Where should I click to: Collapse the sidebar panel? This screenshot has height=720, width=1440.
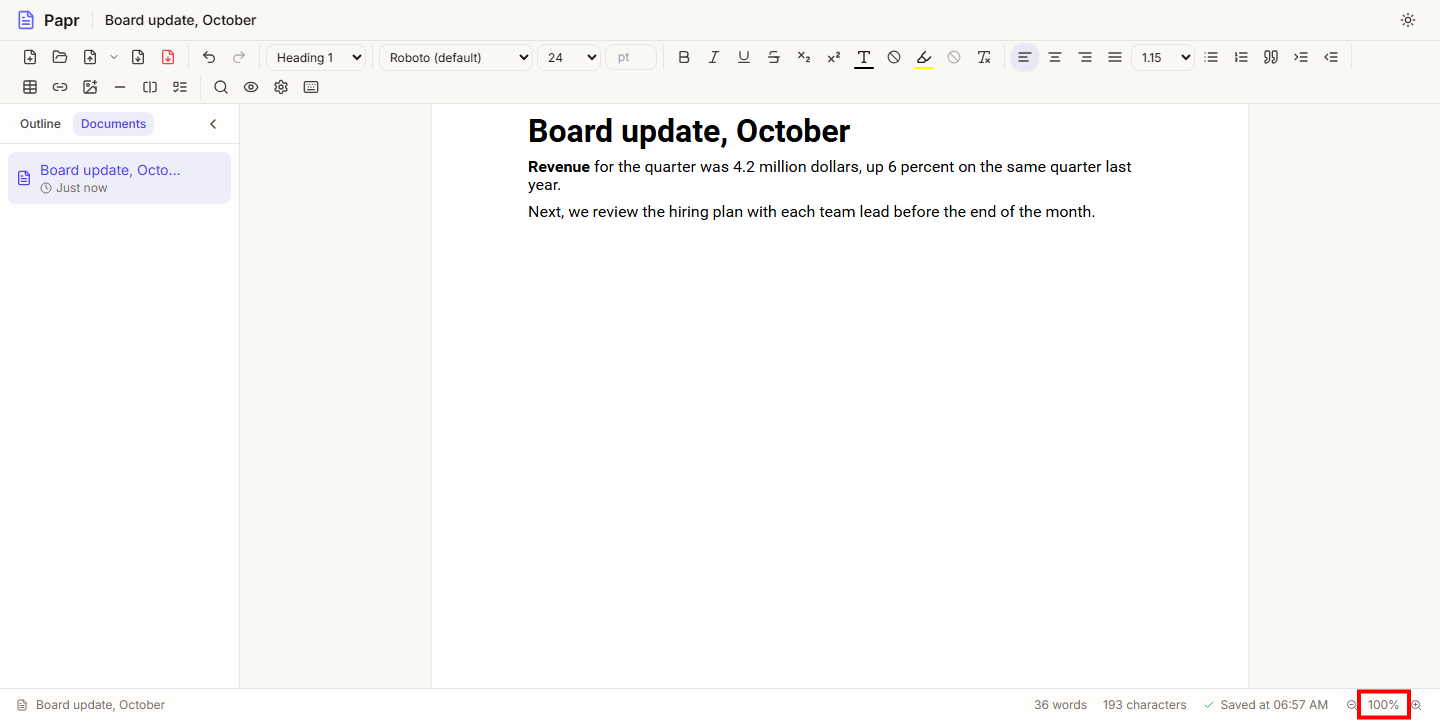[213, 124]
